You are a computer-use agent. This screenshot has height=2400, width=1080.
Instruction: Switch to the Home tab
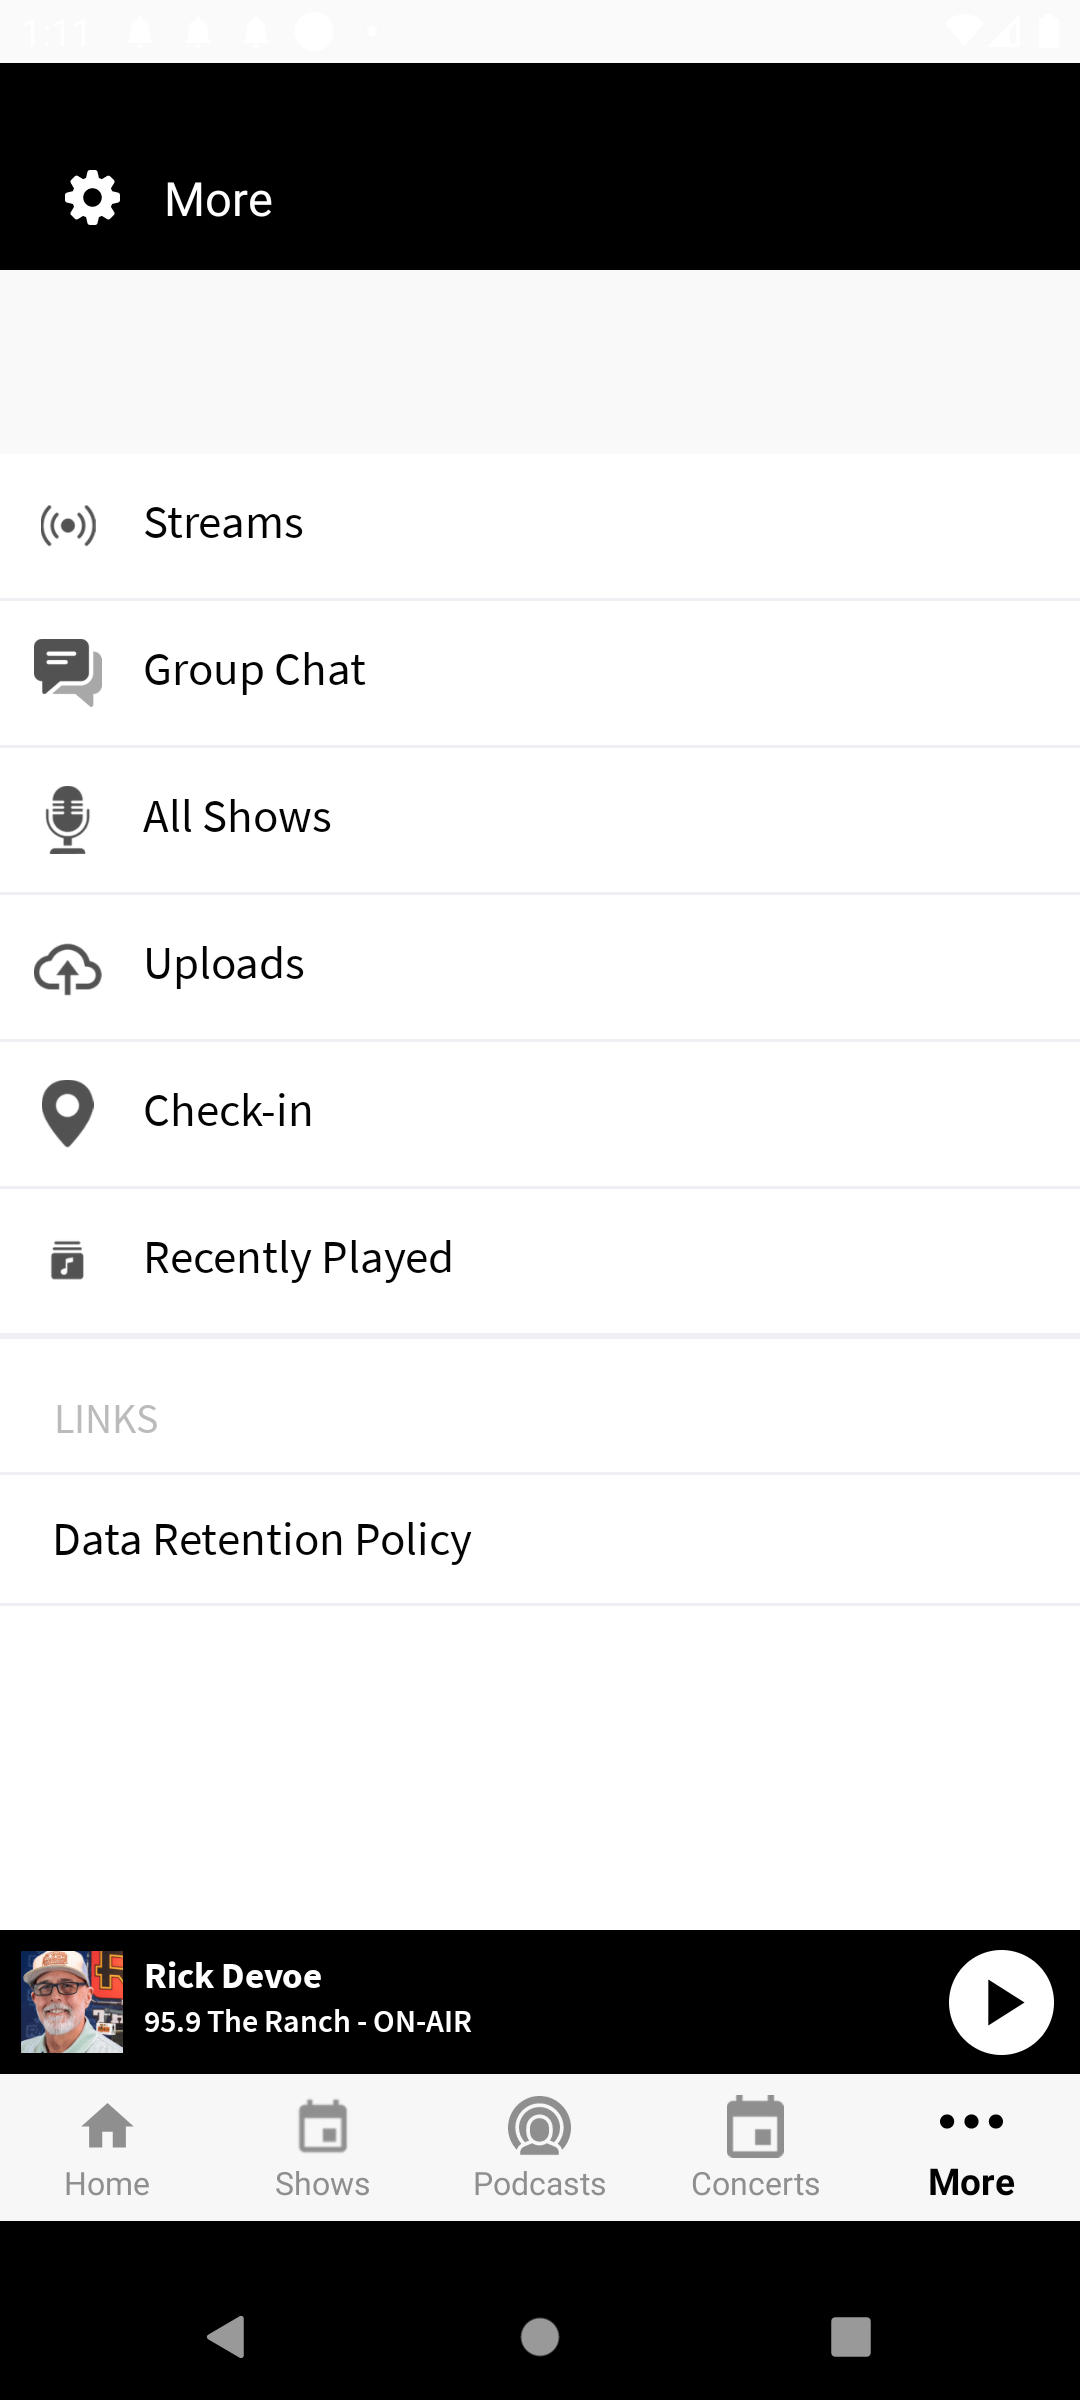(107, 2148)
